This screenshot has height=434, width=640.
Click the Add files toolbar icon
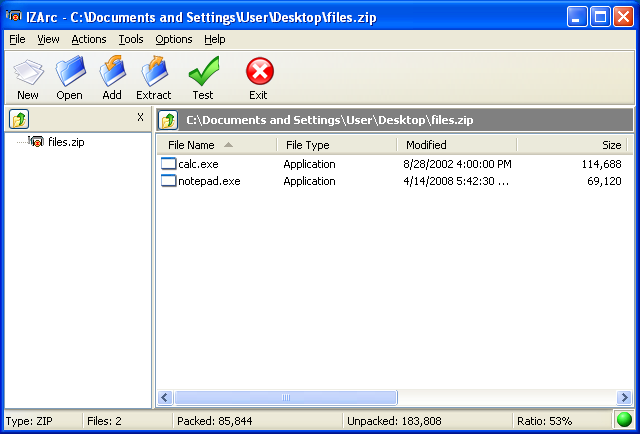[112, 75]
